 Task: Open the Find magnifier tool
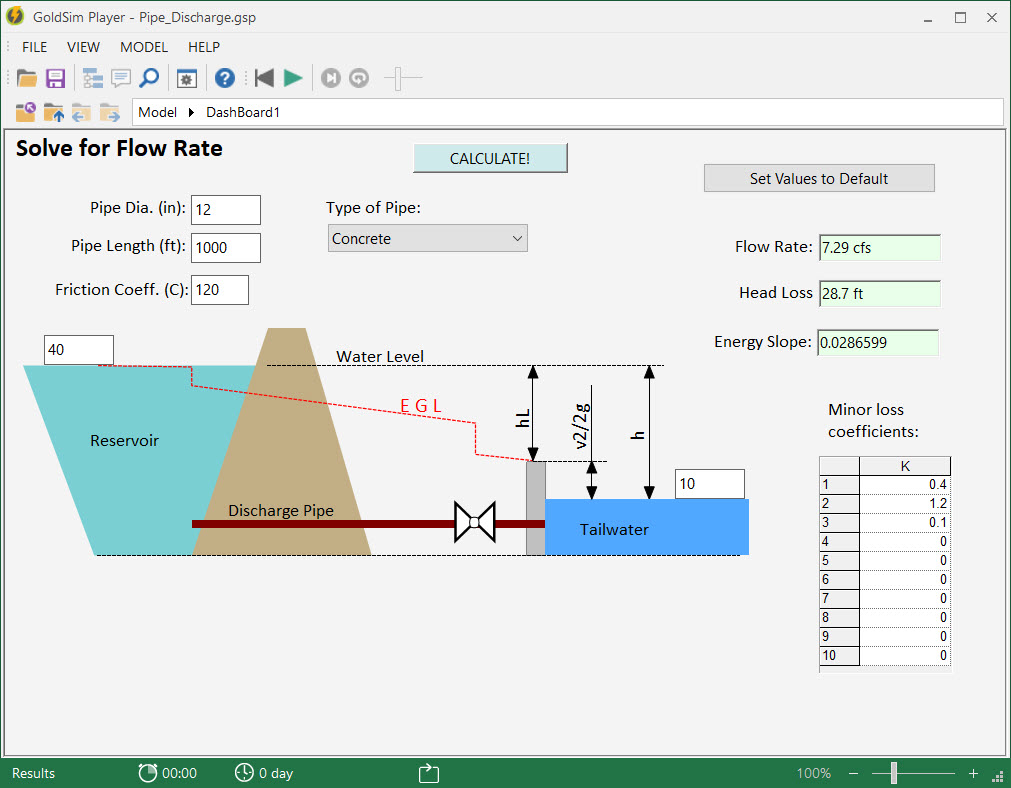click(x=149, y=78)
